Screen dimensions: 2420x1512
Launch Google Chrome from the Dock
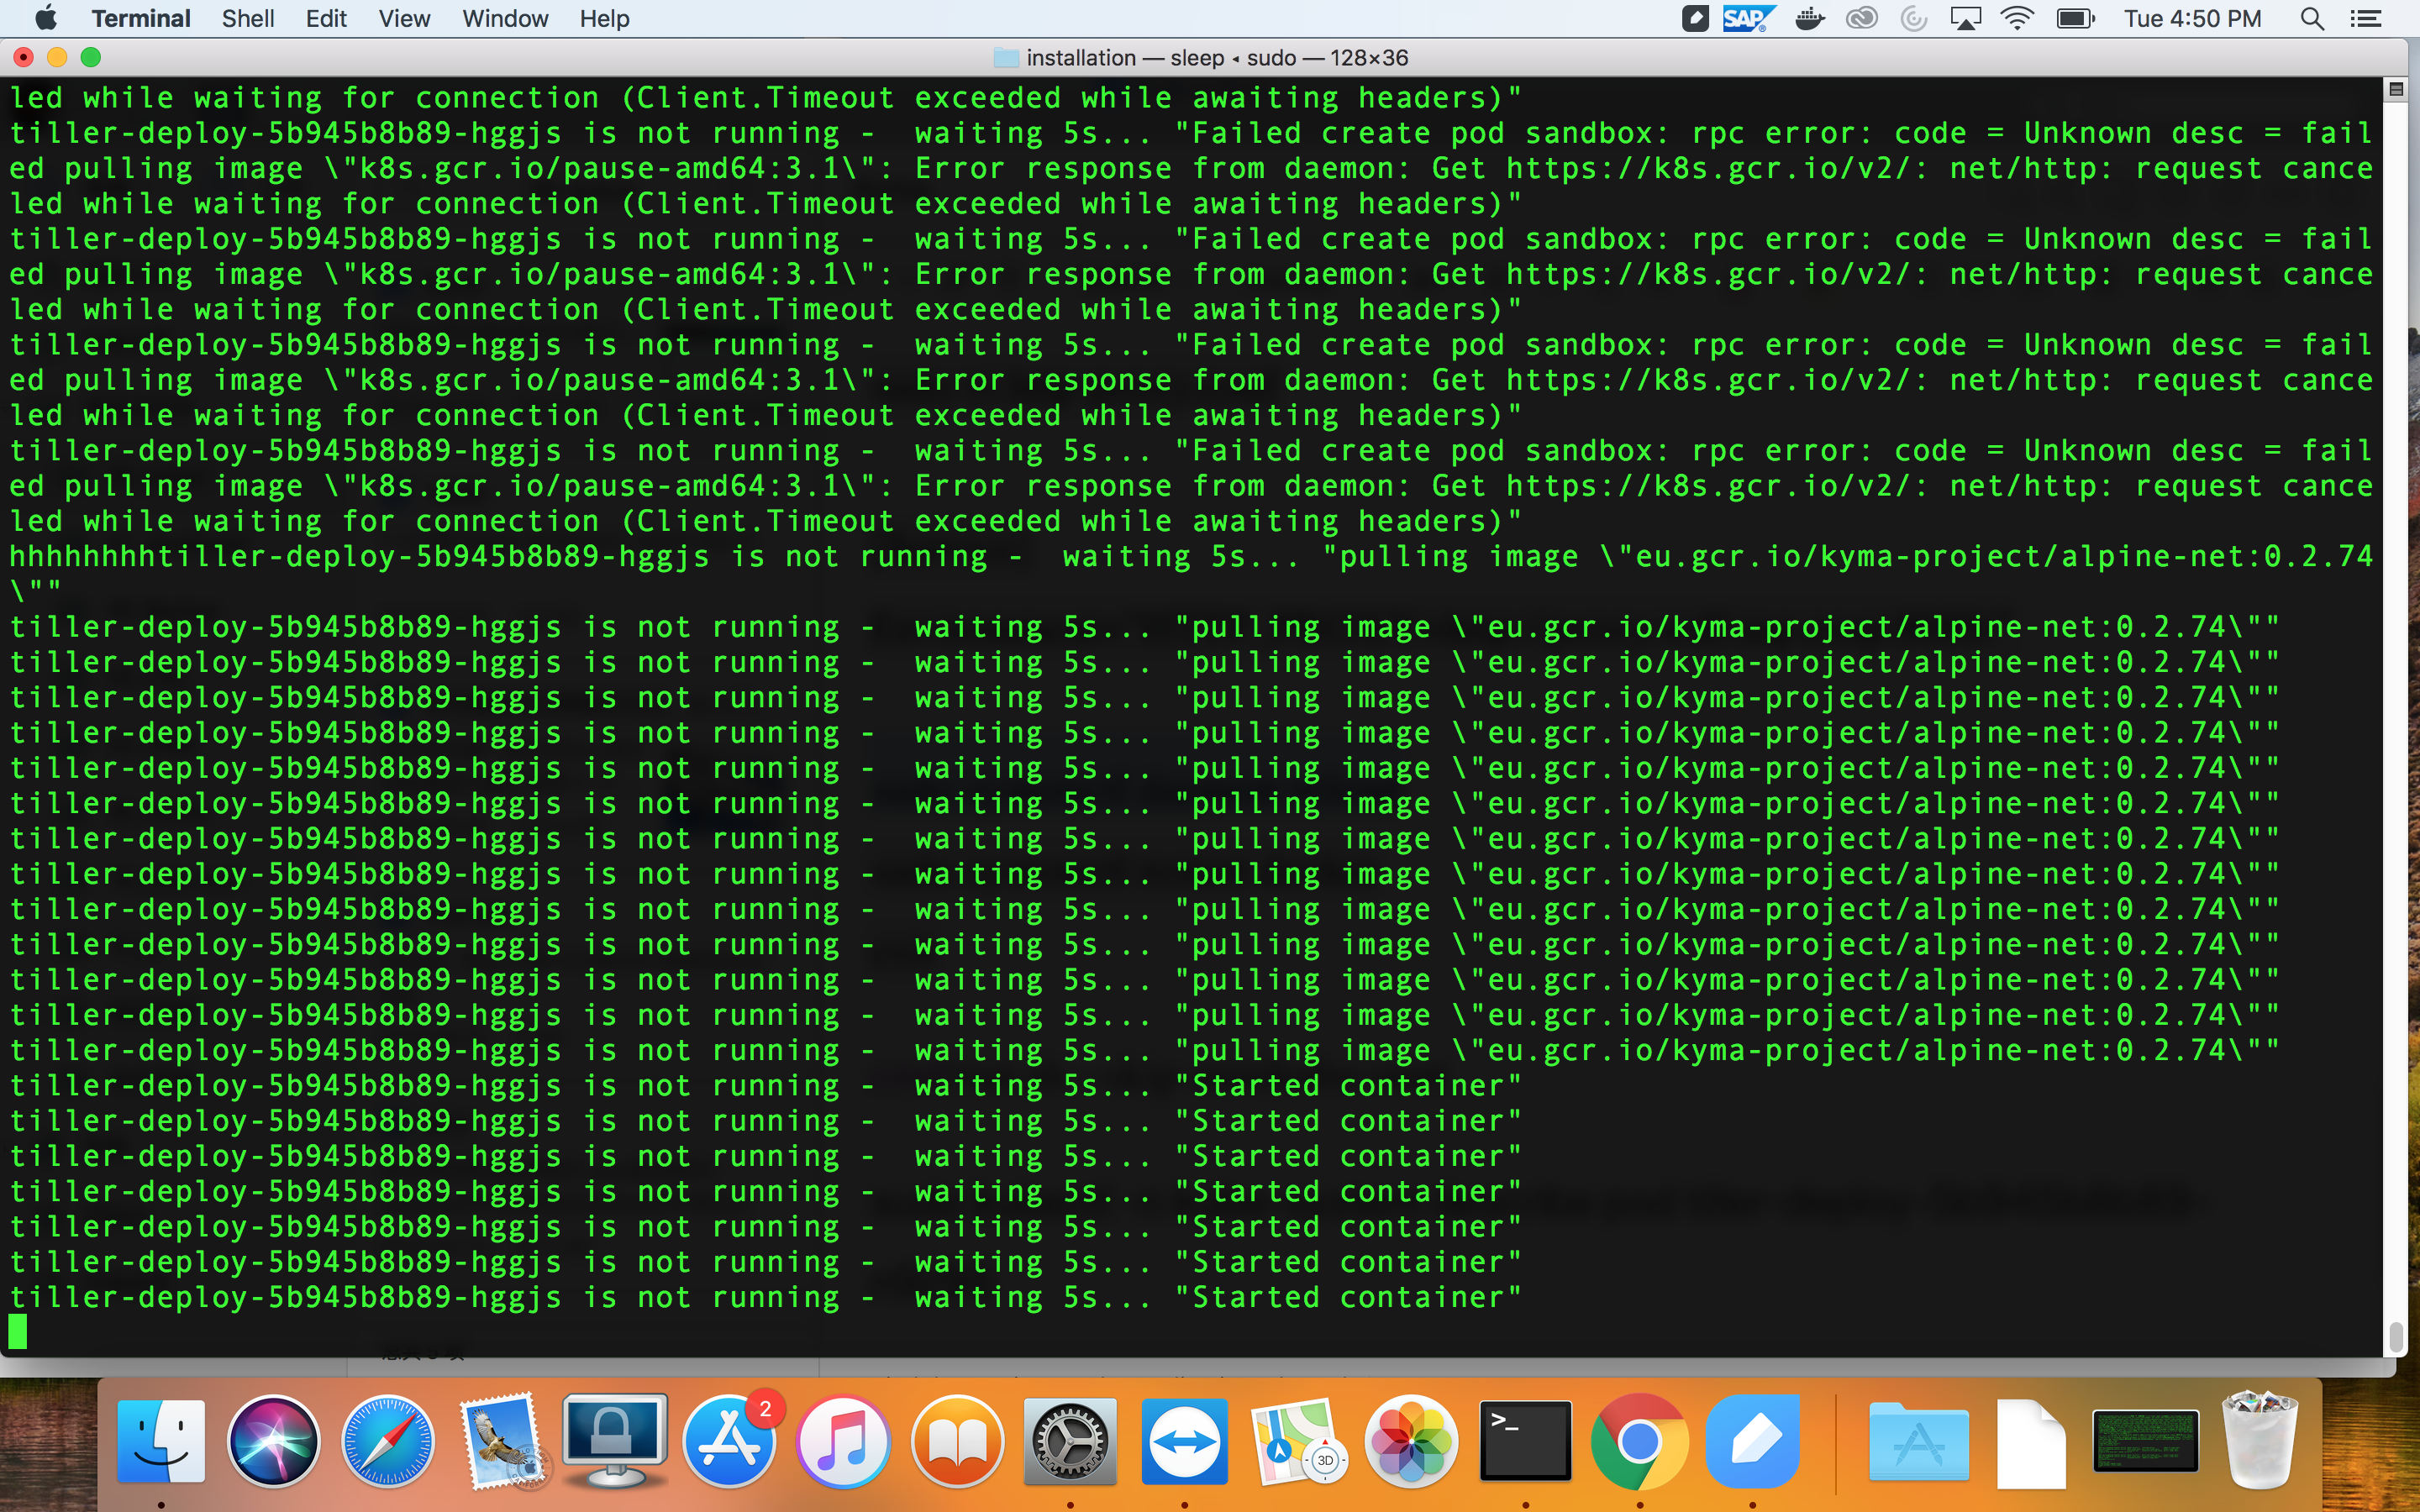point(1639,1440)
